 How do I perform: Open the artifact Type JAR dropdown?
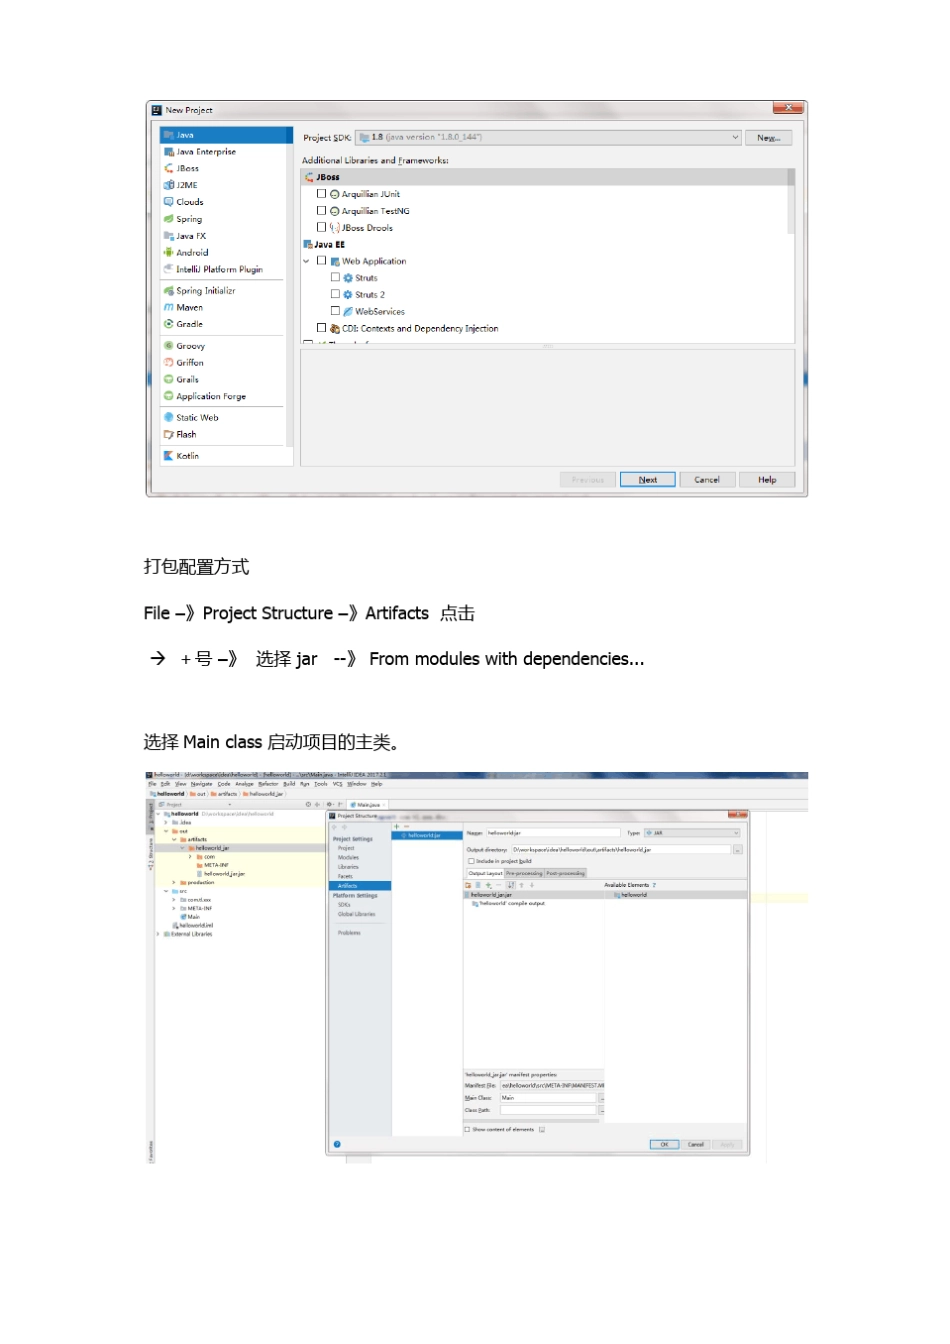click(692, 833)
